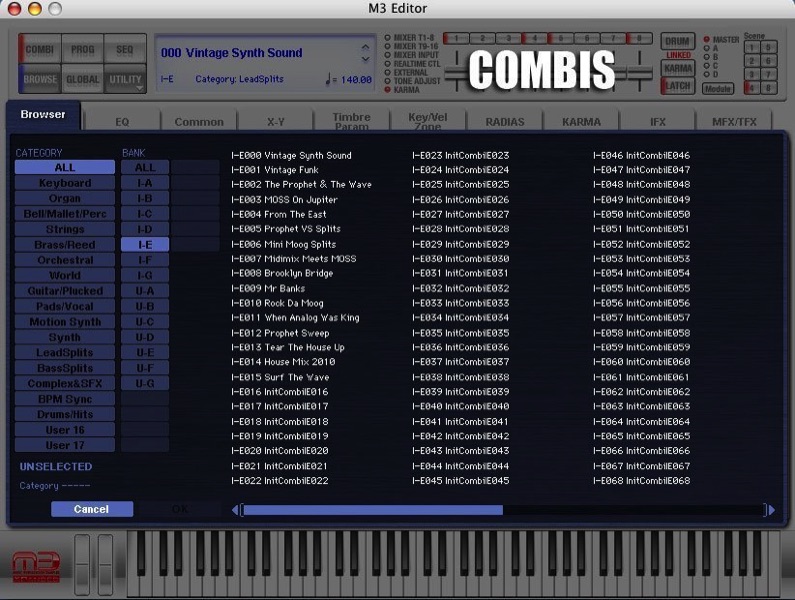Step combi number up with the up arrow
Image resolution: width=795 pixels, height=600 pixels.
[x=365, y=47]
